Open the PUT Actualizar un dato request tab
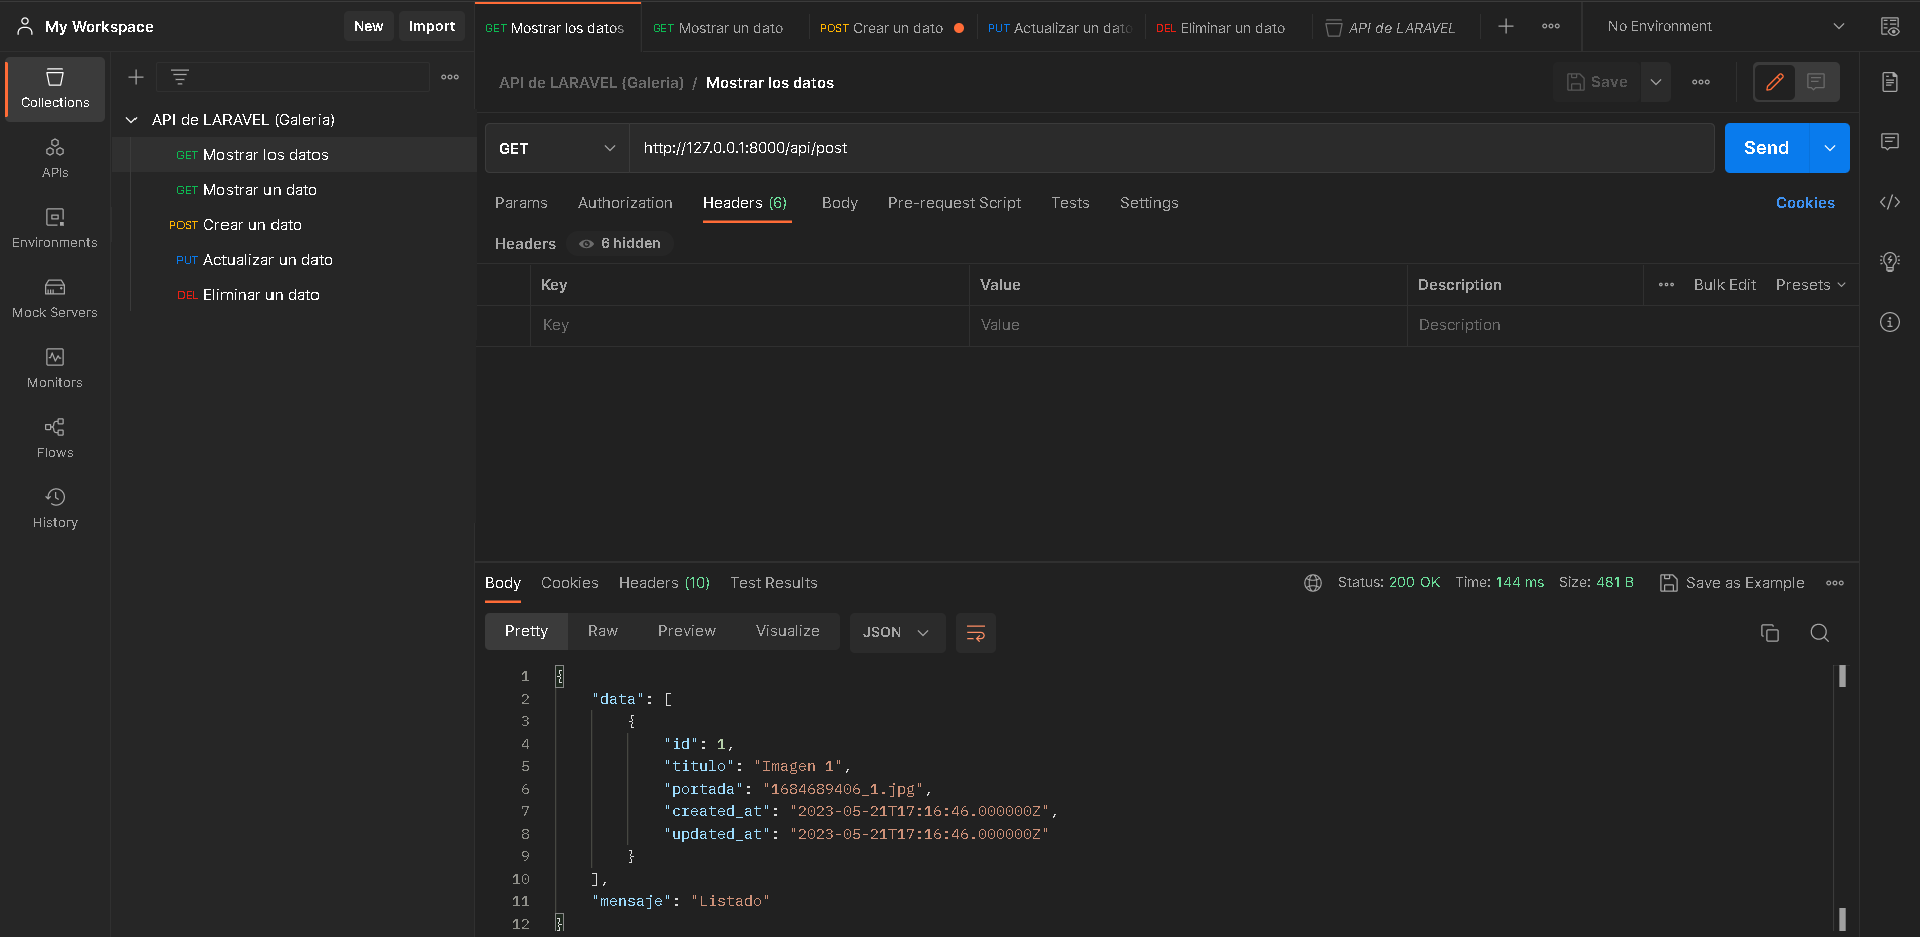This screenshot has height=937, width=1920. coord(1060,28)
